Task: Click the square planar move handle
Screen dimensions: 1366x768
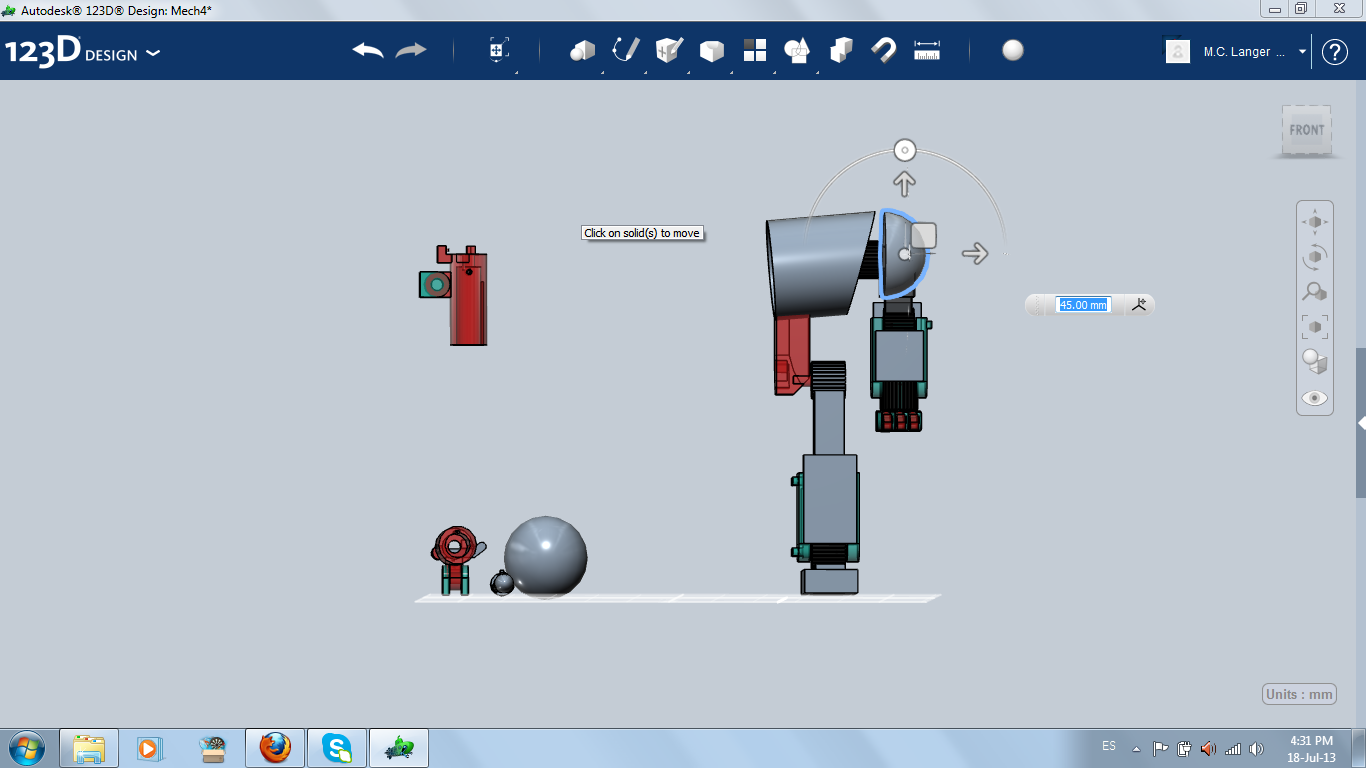Action: tap(924, 235)
